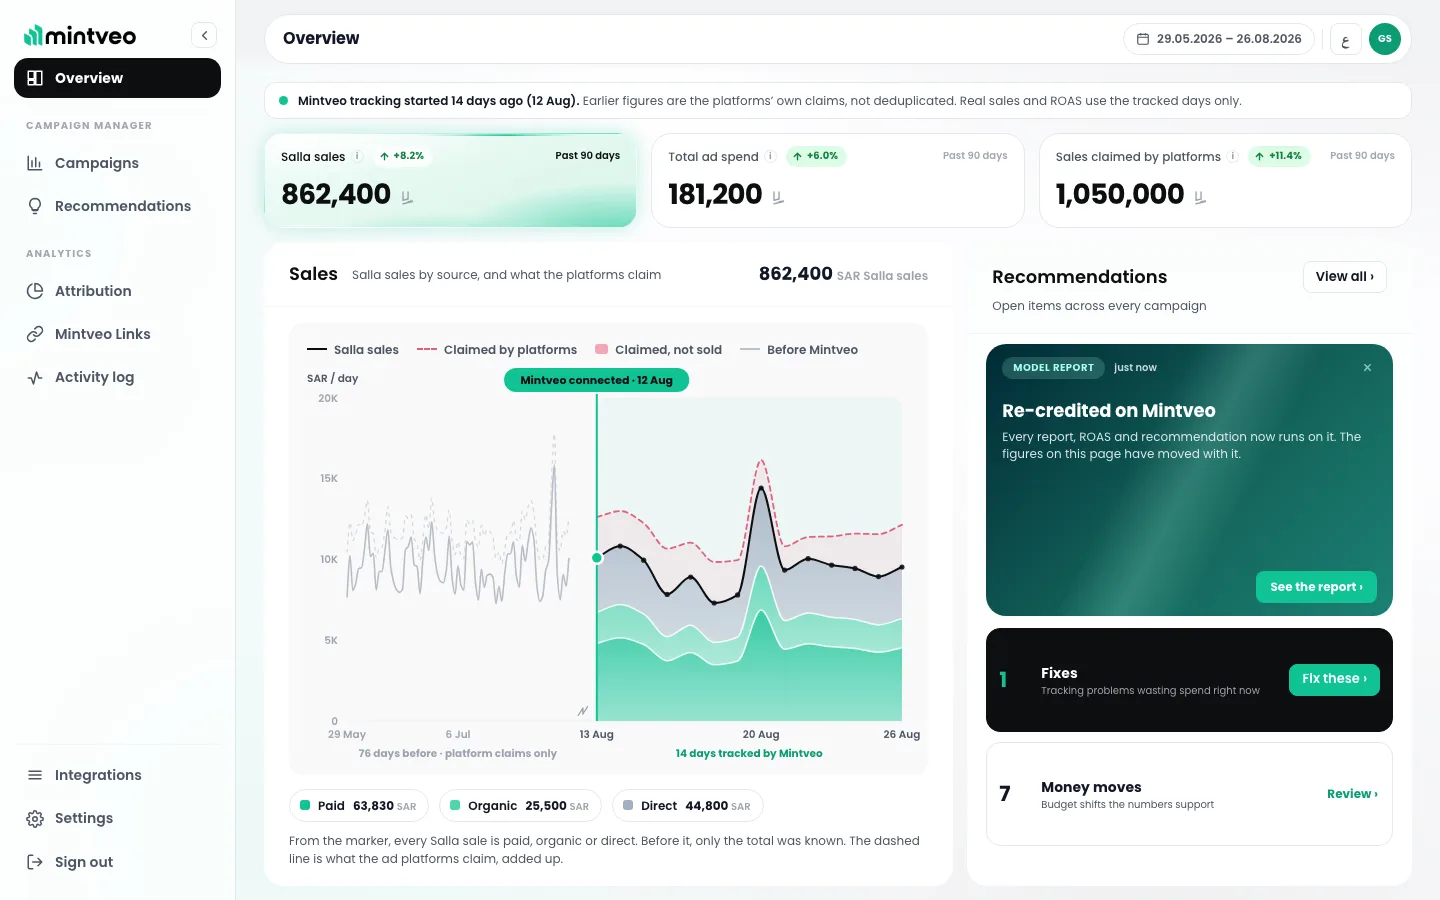Toggle the Claimed, not sold legend series
This screenshot has height=900, width=1440.
[x=658, y=350]
